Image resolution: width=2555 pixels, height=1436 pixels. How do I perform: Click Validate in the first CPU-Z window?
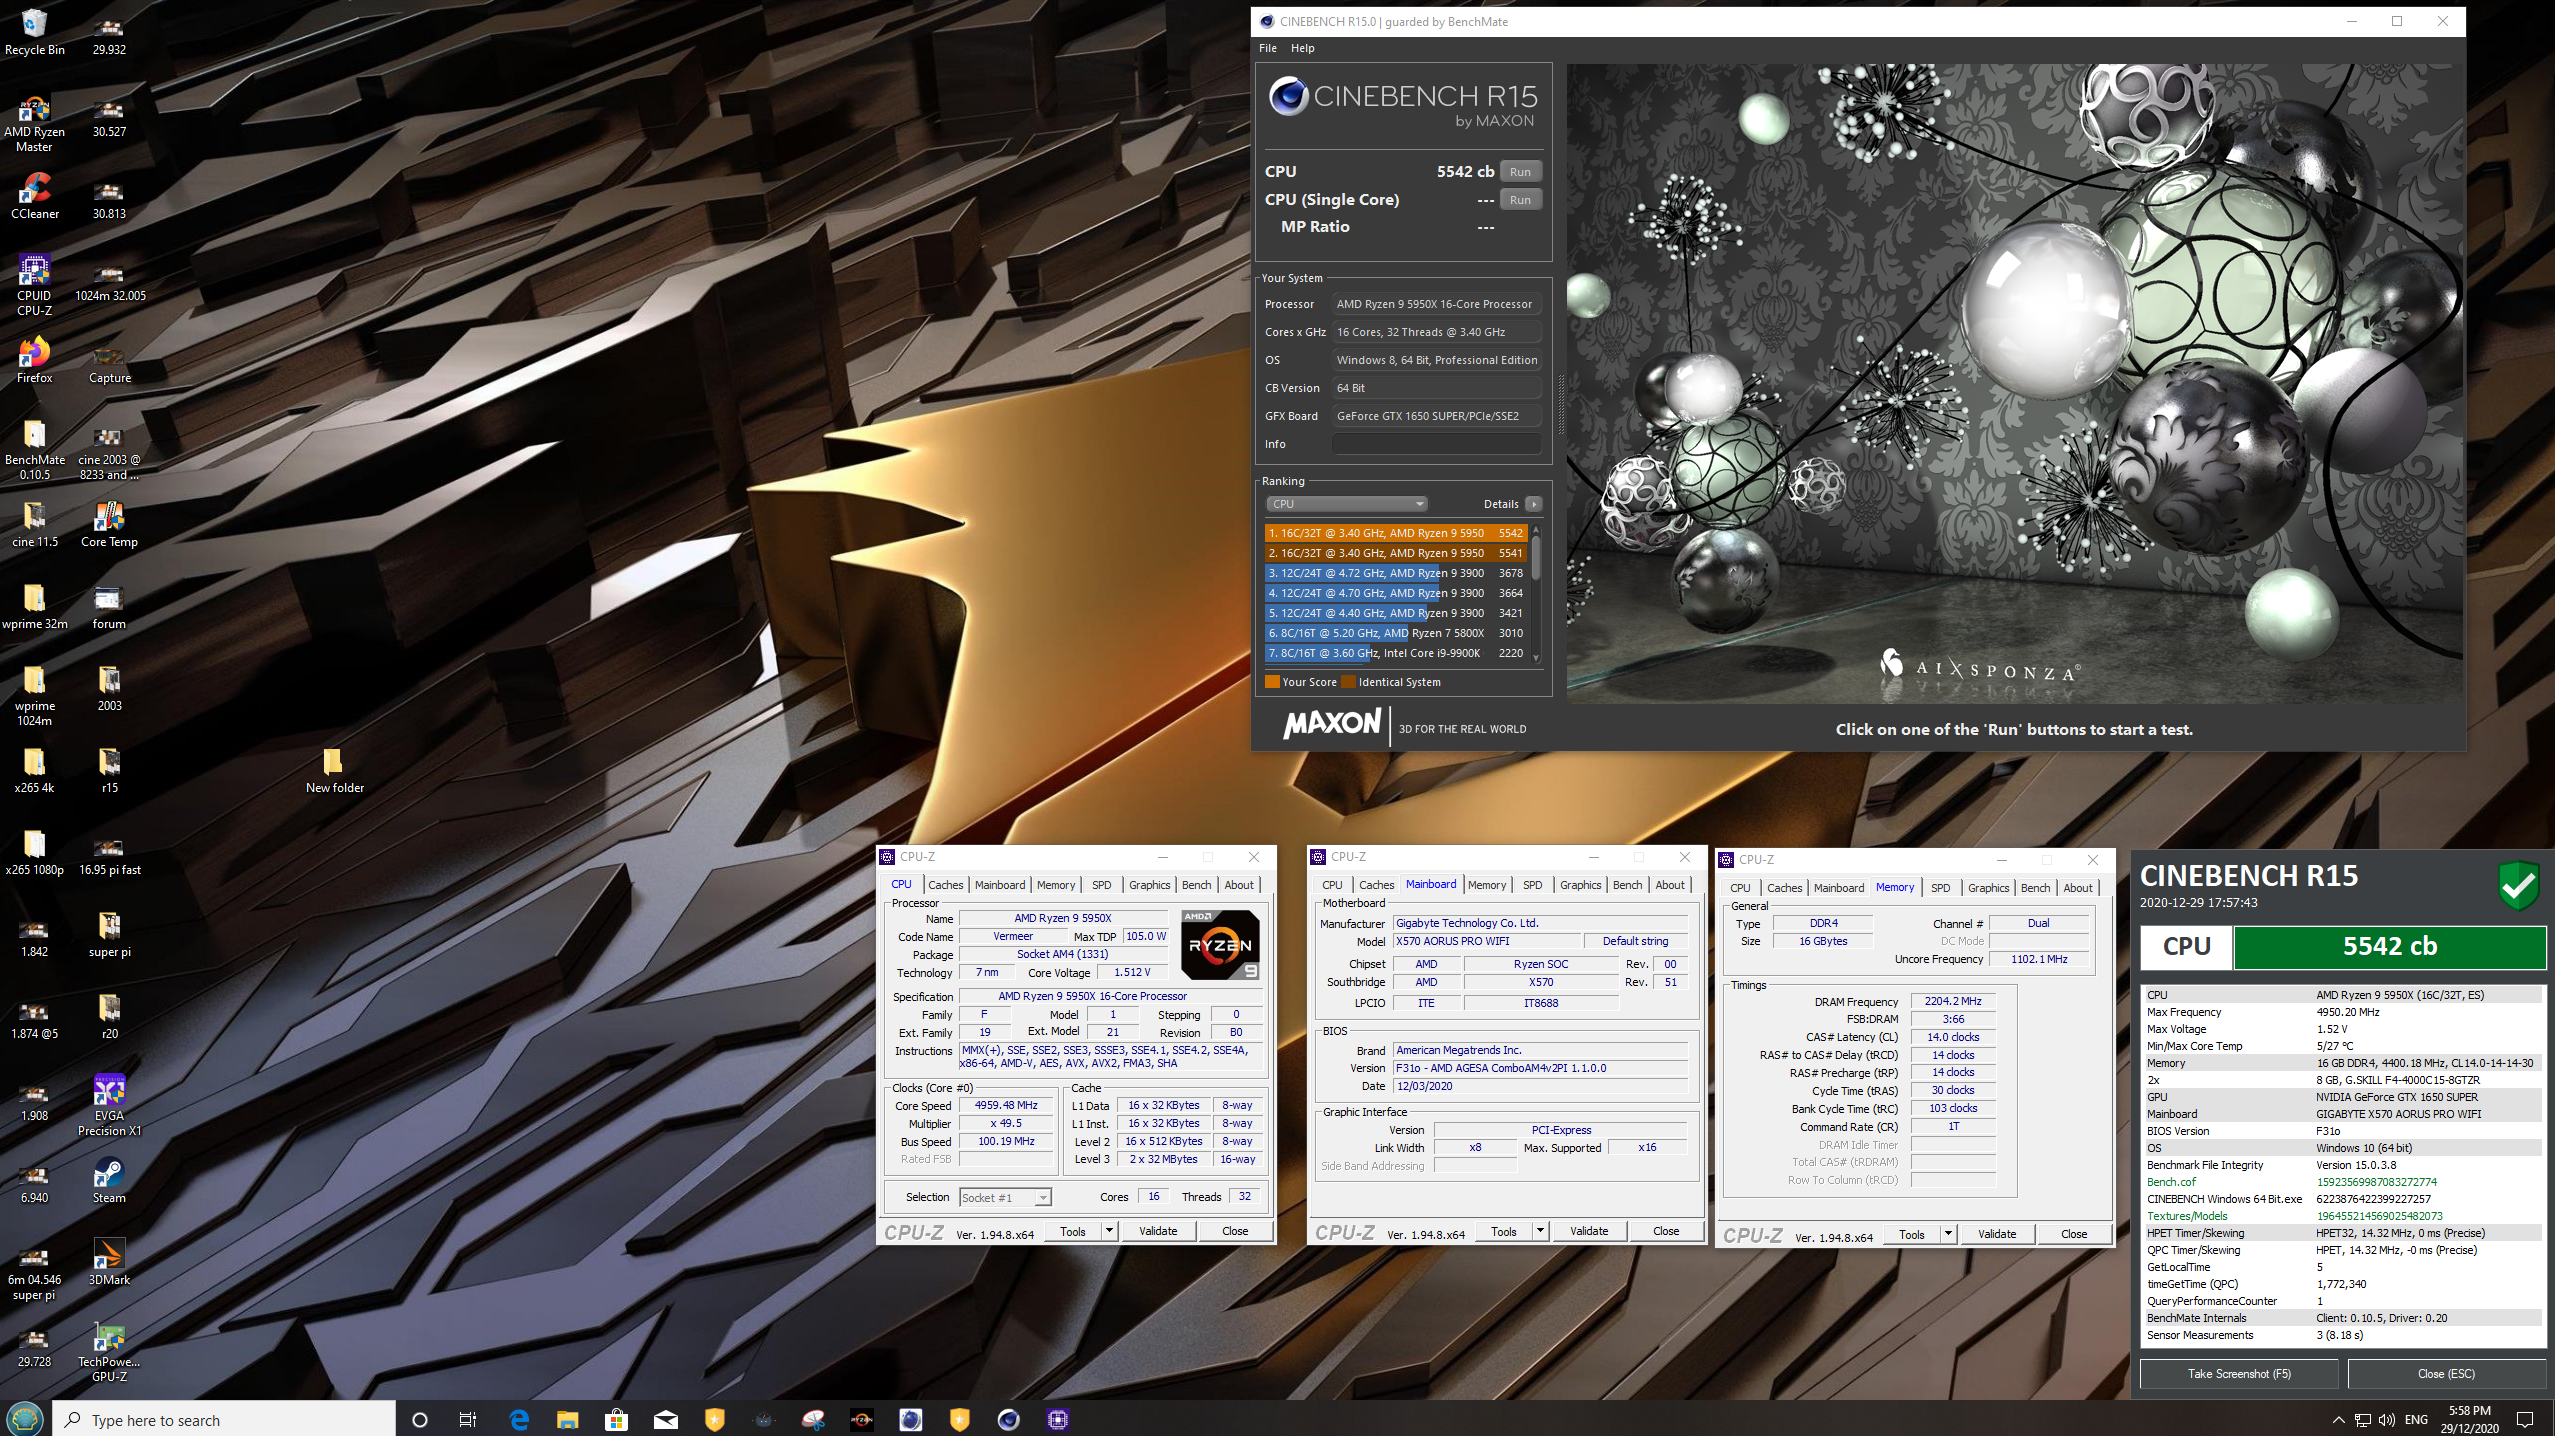click(x=1157, y=1231)
